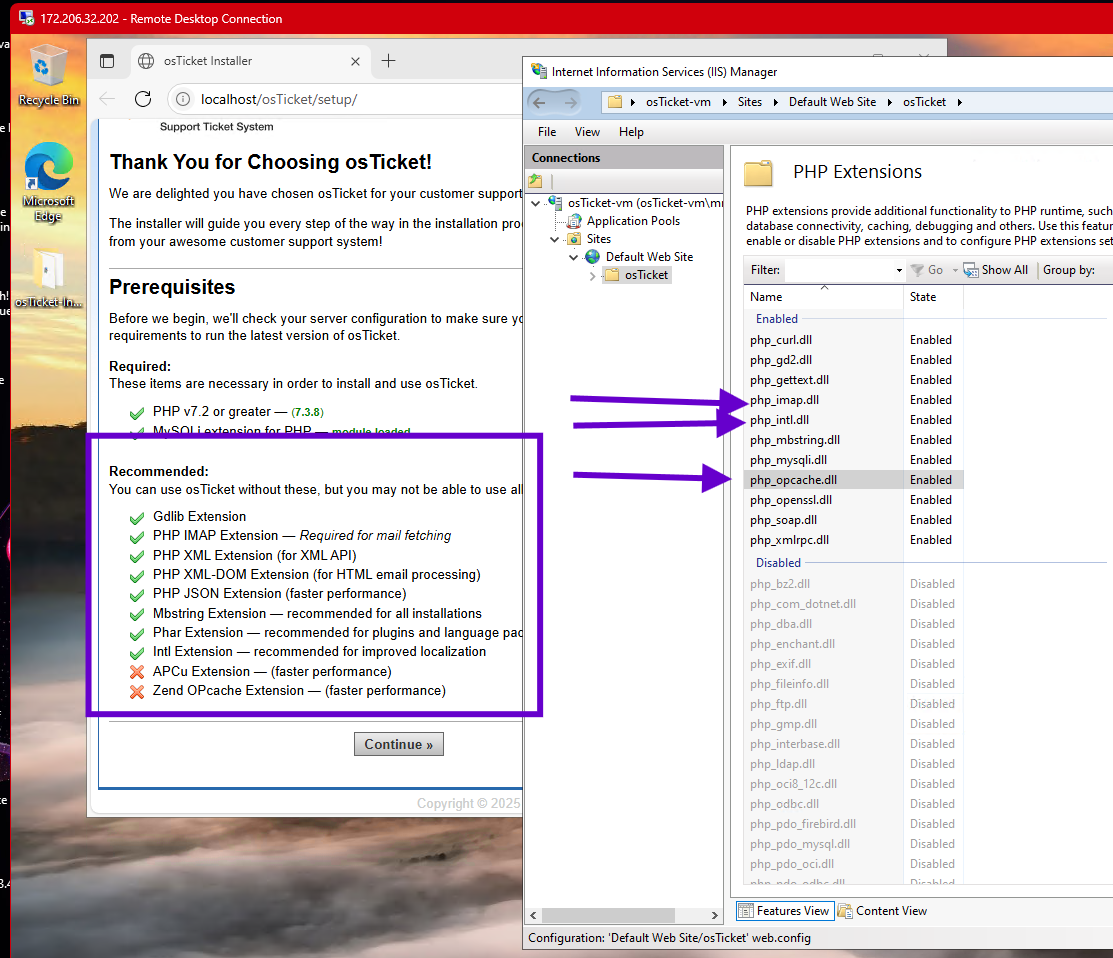Open breadcrumb dropdown after Sites
Image resolution: width=1113 pixels, height=958 pixels.
click(775, 102)
